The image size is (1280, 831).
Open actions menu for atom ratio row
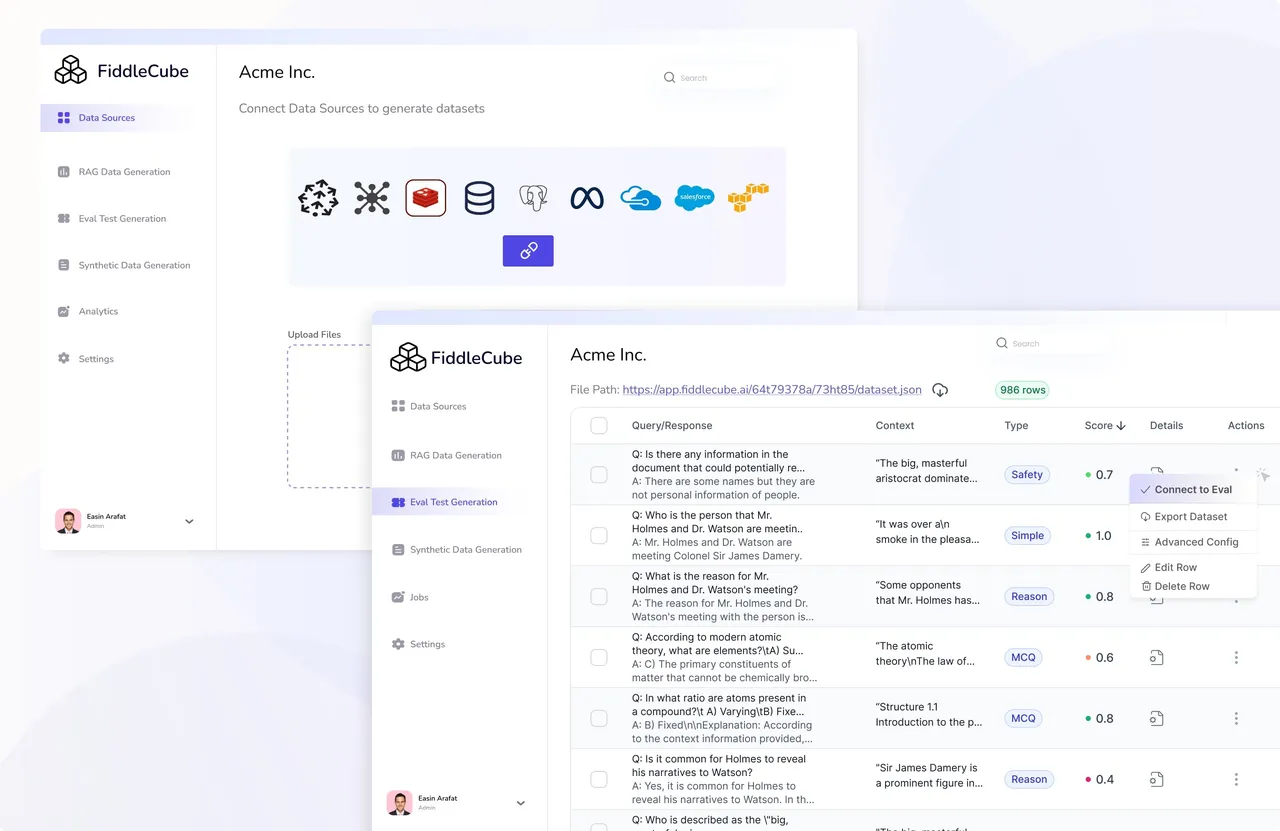click(x=1236, y=719)
